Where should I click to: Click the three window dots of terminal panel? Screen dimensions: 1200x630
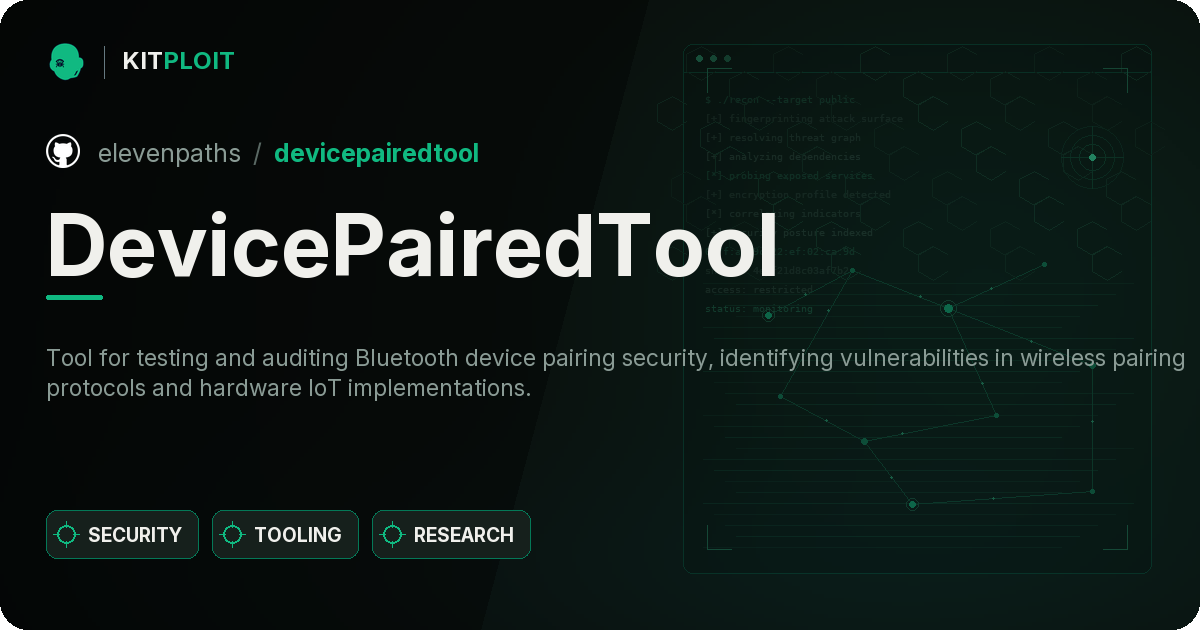click(713, 59)
